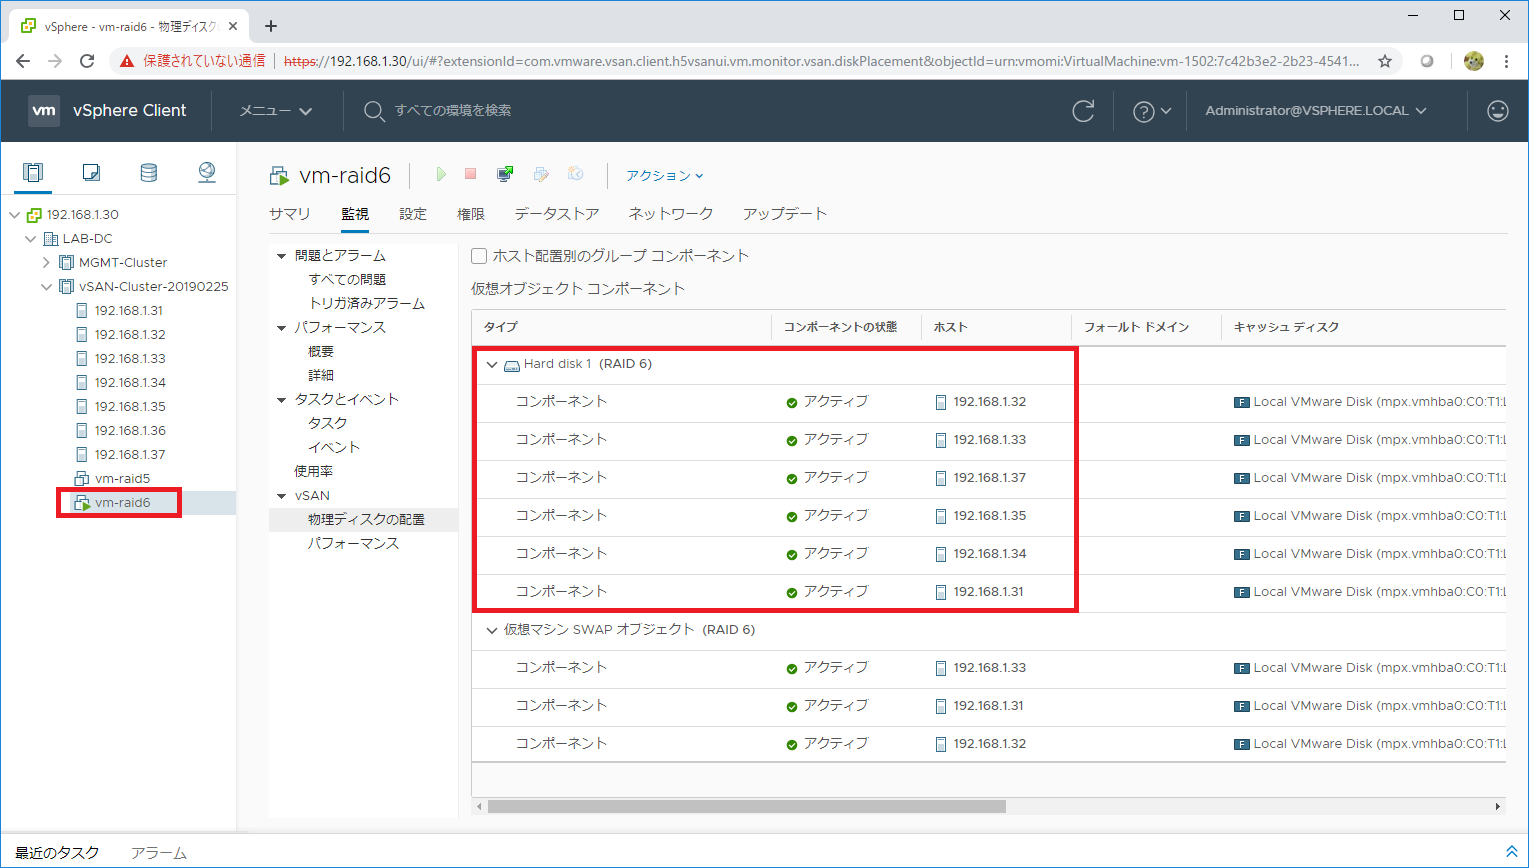Image resolution: width=1529 pixels, height=868 pixels.
Task: Click the browser address bar URL
Action: coord(820,61)
